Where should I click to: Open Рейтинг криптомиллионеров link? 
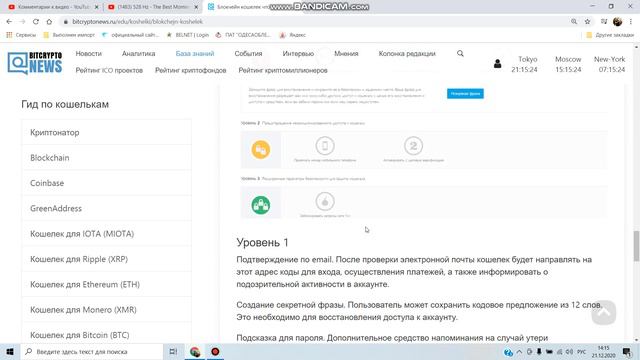coord(283,70)
